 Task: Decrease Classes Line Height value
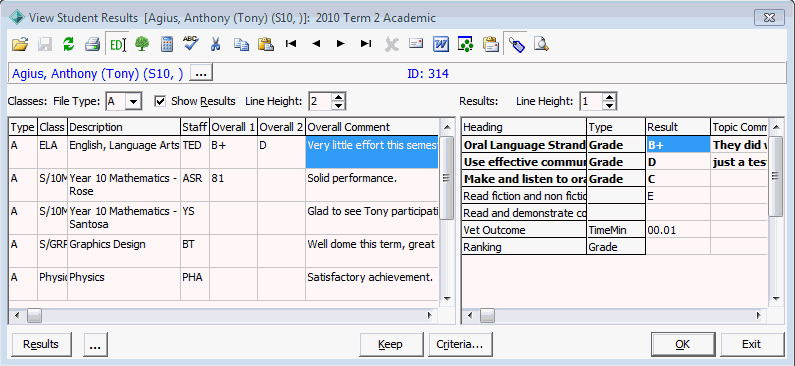pos(338,105)
